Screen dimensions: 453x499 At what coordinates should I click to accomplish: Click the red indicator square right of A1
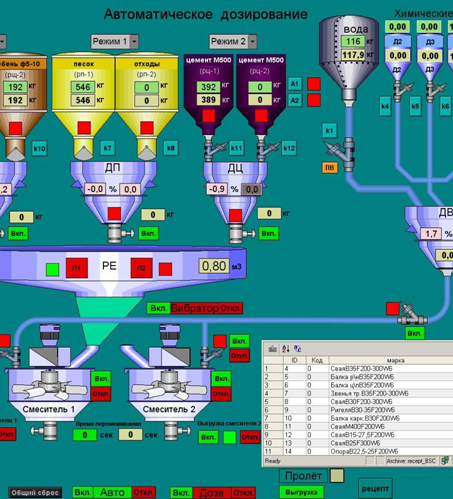(314, 84)
